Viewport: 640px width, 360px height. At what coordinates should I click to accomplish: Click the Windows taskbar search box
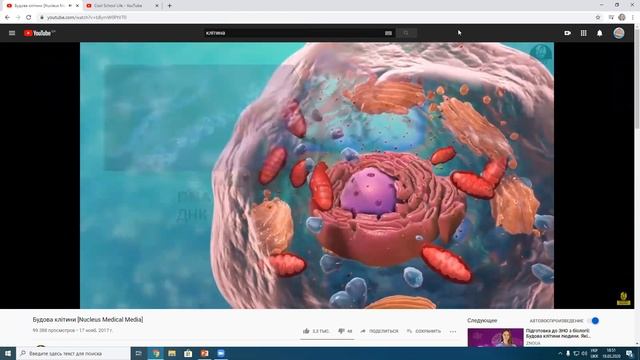(73, 353)
